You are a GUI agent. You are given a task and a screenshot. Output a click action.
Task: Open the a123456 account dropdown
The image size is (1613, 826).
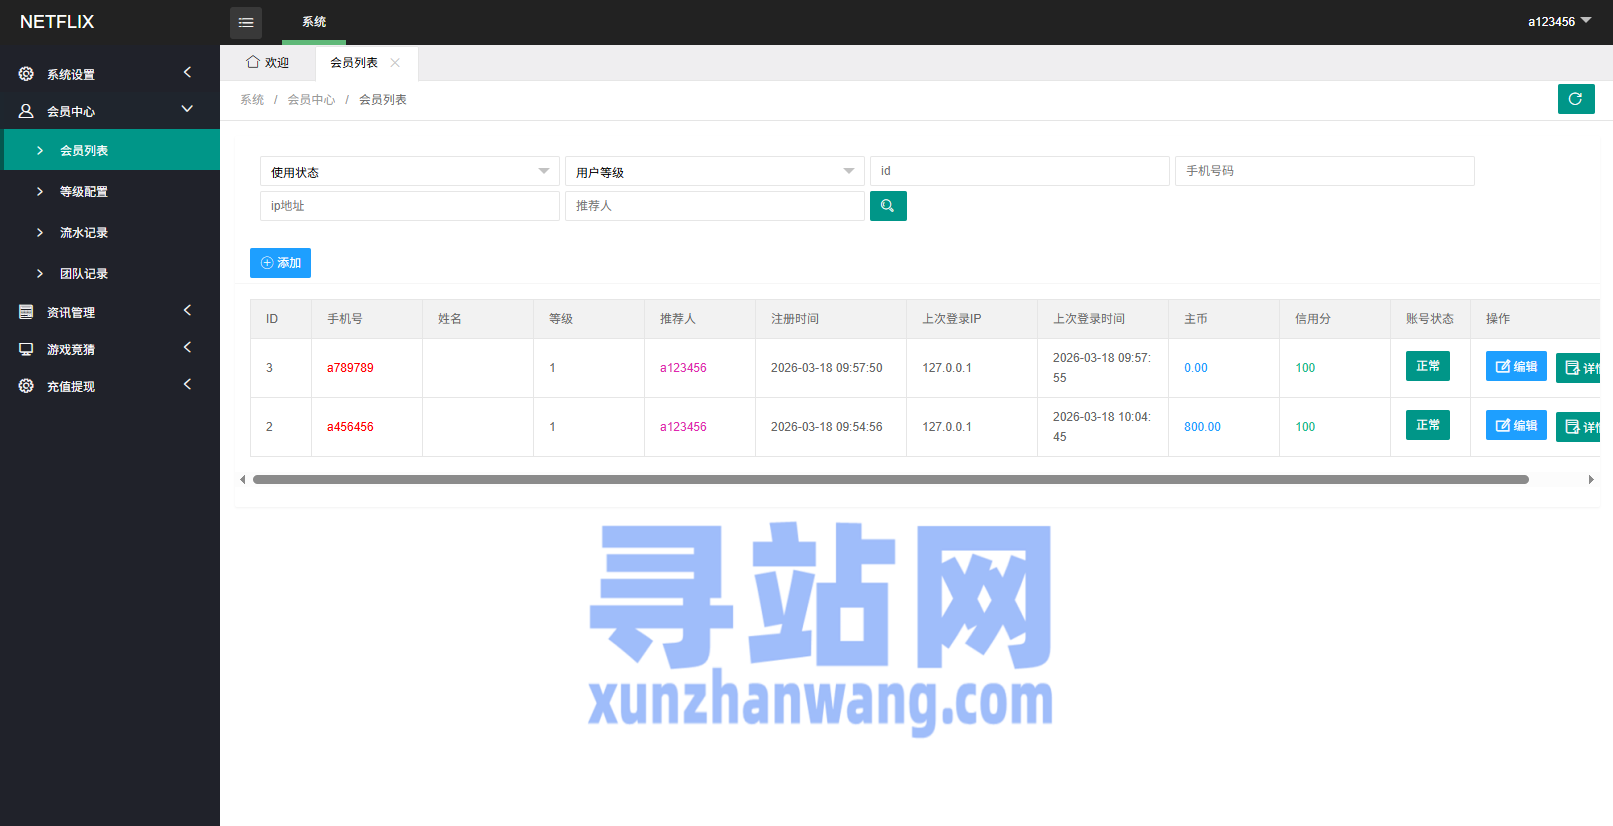tap(1558, 21)
